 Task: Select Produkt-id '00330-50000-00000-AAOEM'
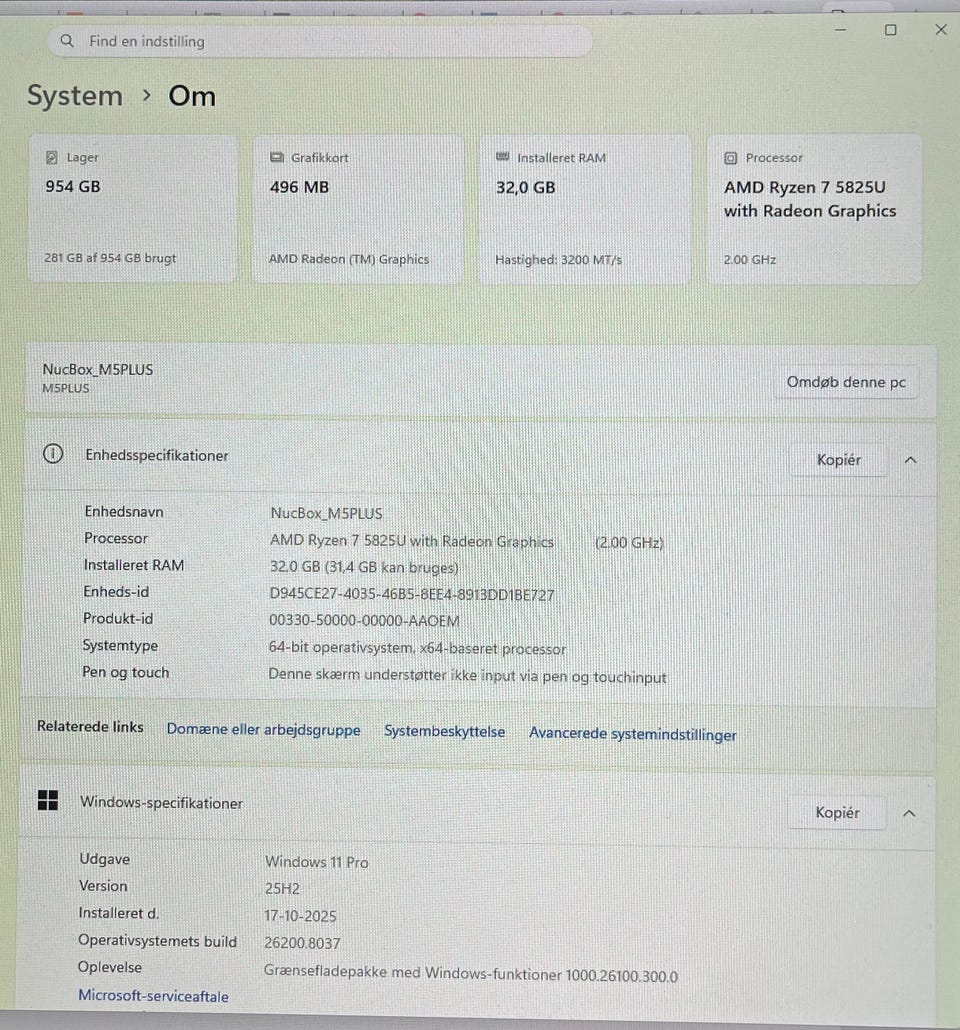(x=364, y=621)
